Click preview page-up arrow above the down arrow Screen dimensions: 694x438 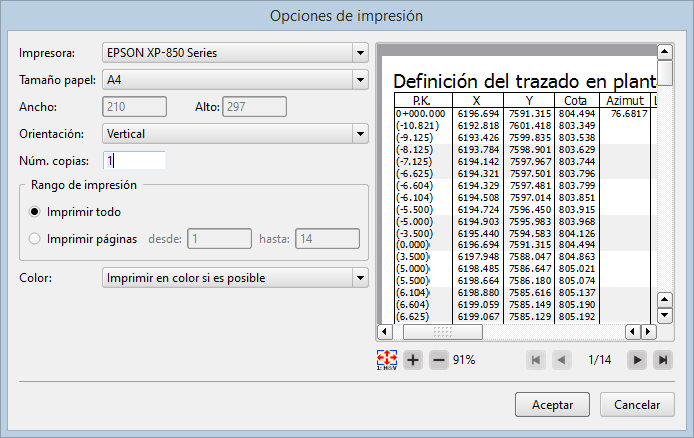[x=664, y=300]
